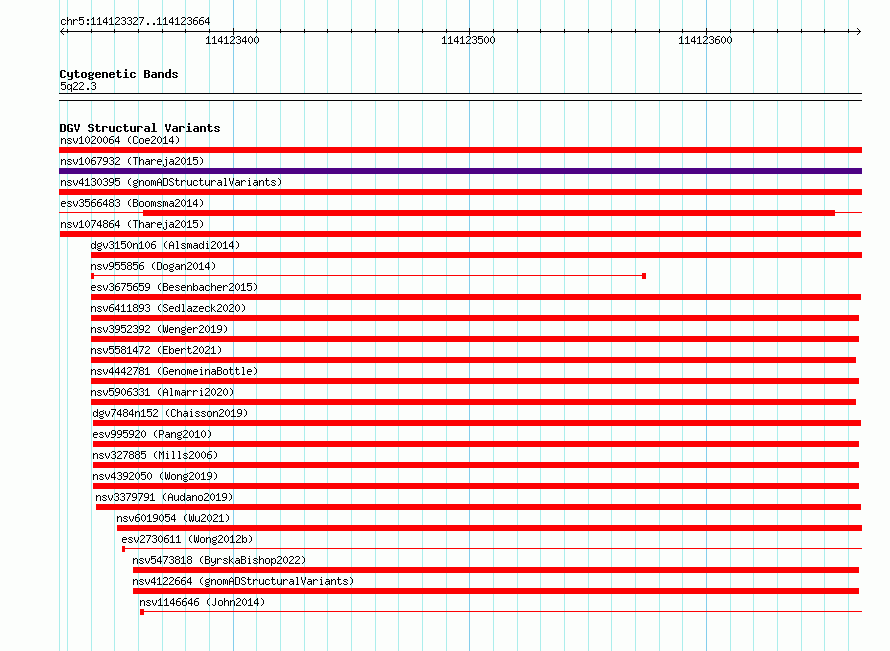
Task: Click the right arrow of the ruler
Action: pos(858,31)
